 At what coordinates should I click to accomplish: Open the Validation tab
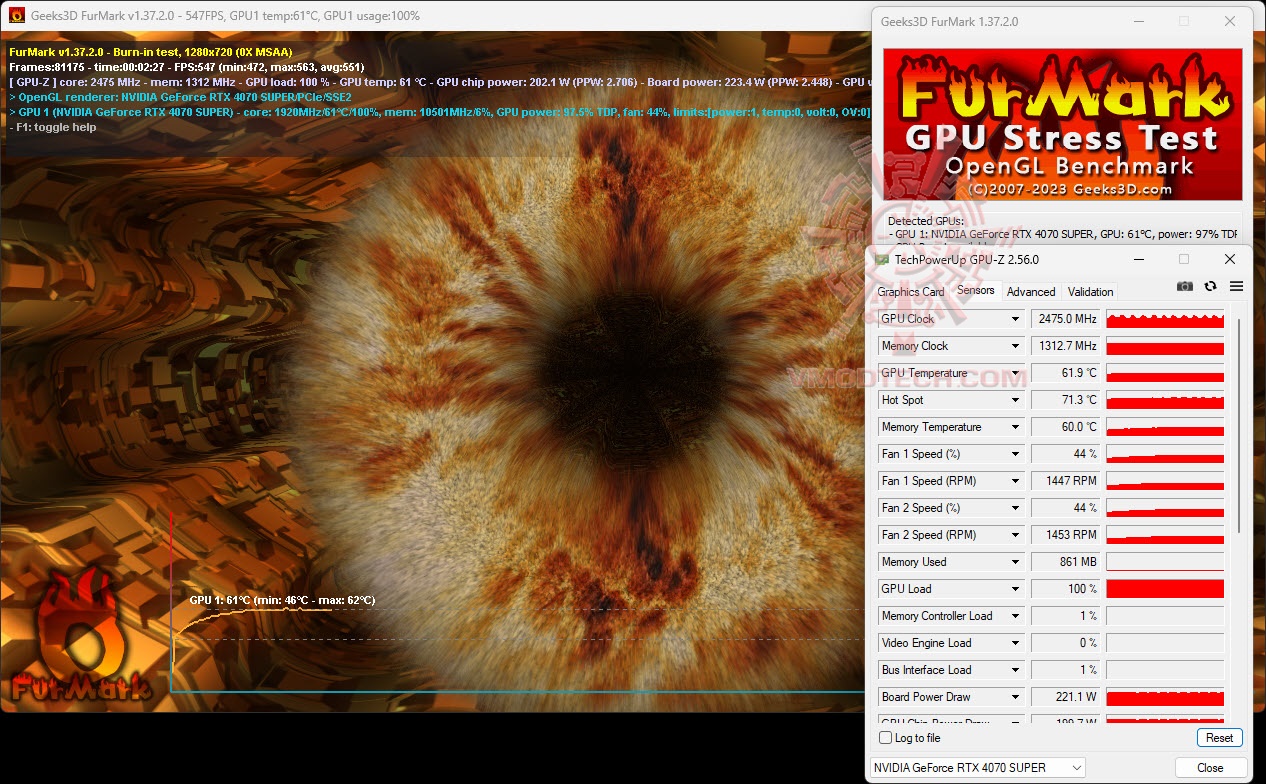point(1090,292)
